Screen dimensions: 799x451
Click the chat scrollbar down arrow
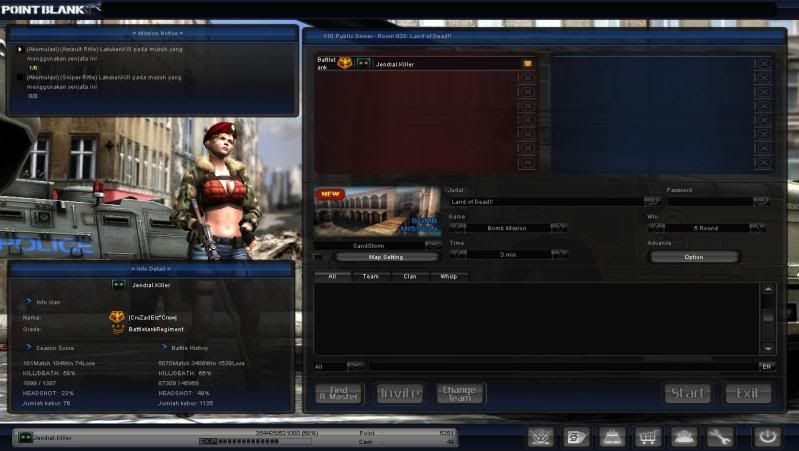pos(768,349)
